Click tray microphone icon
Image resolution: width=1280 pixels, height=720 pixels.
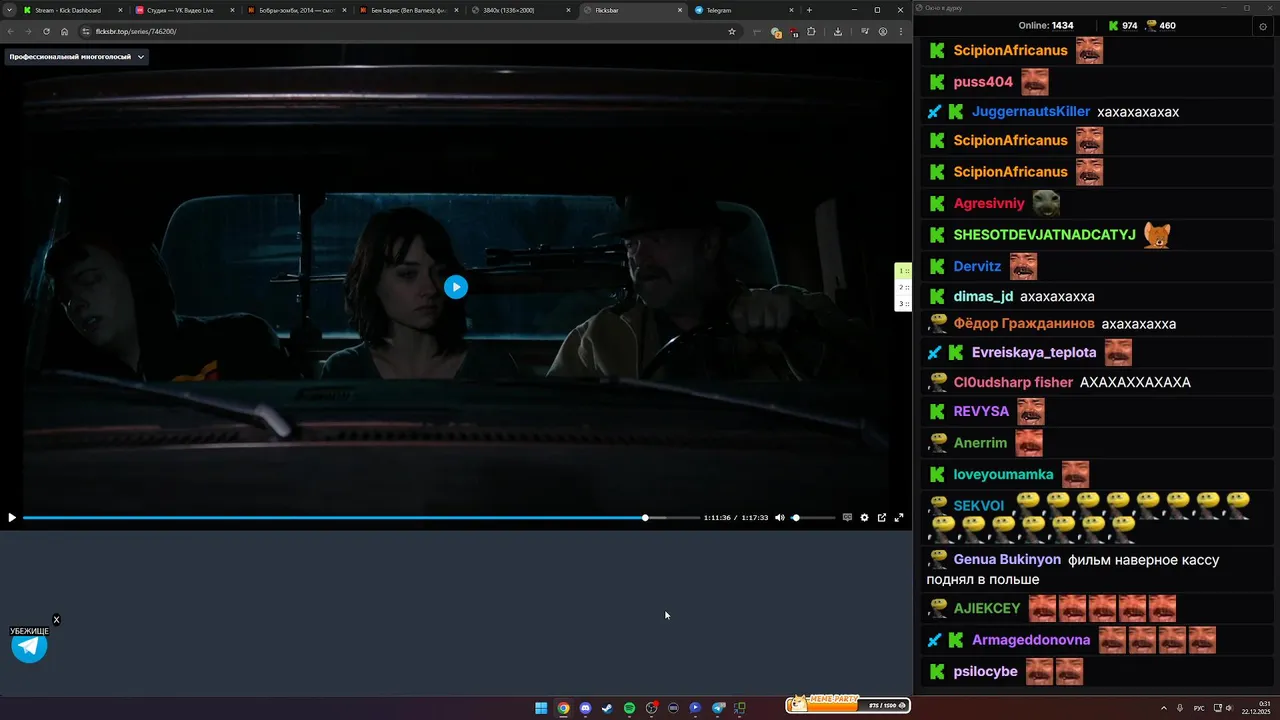(x=1180, y=708)
